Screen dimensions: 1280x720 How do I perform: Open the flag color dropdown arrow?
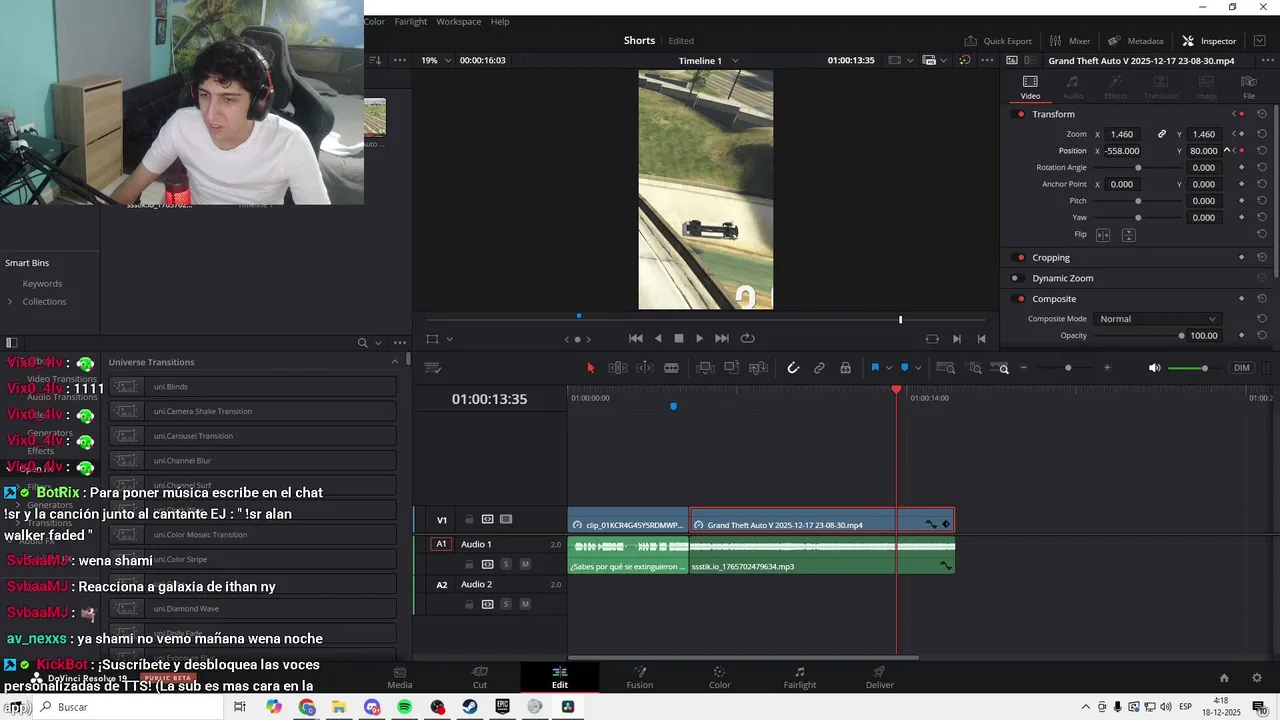[x=888, y=368]
